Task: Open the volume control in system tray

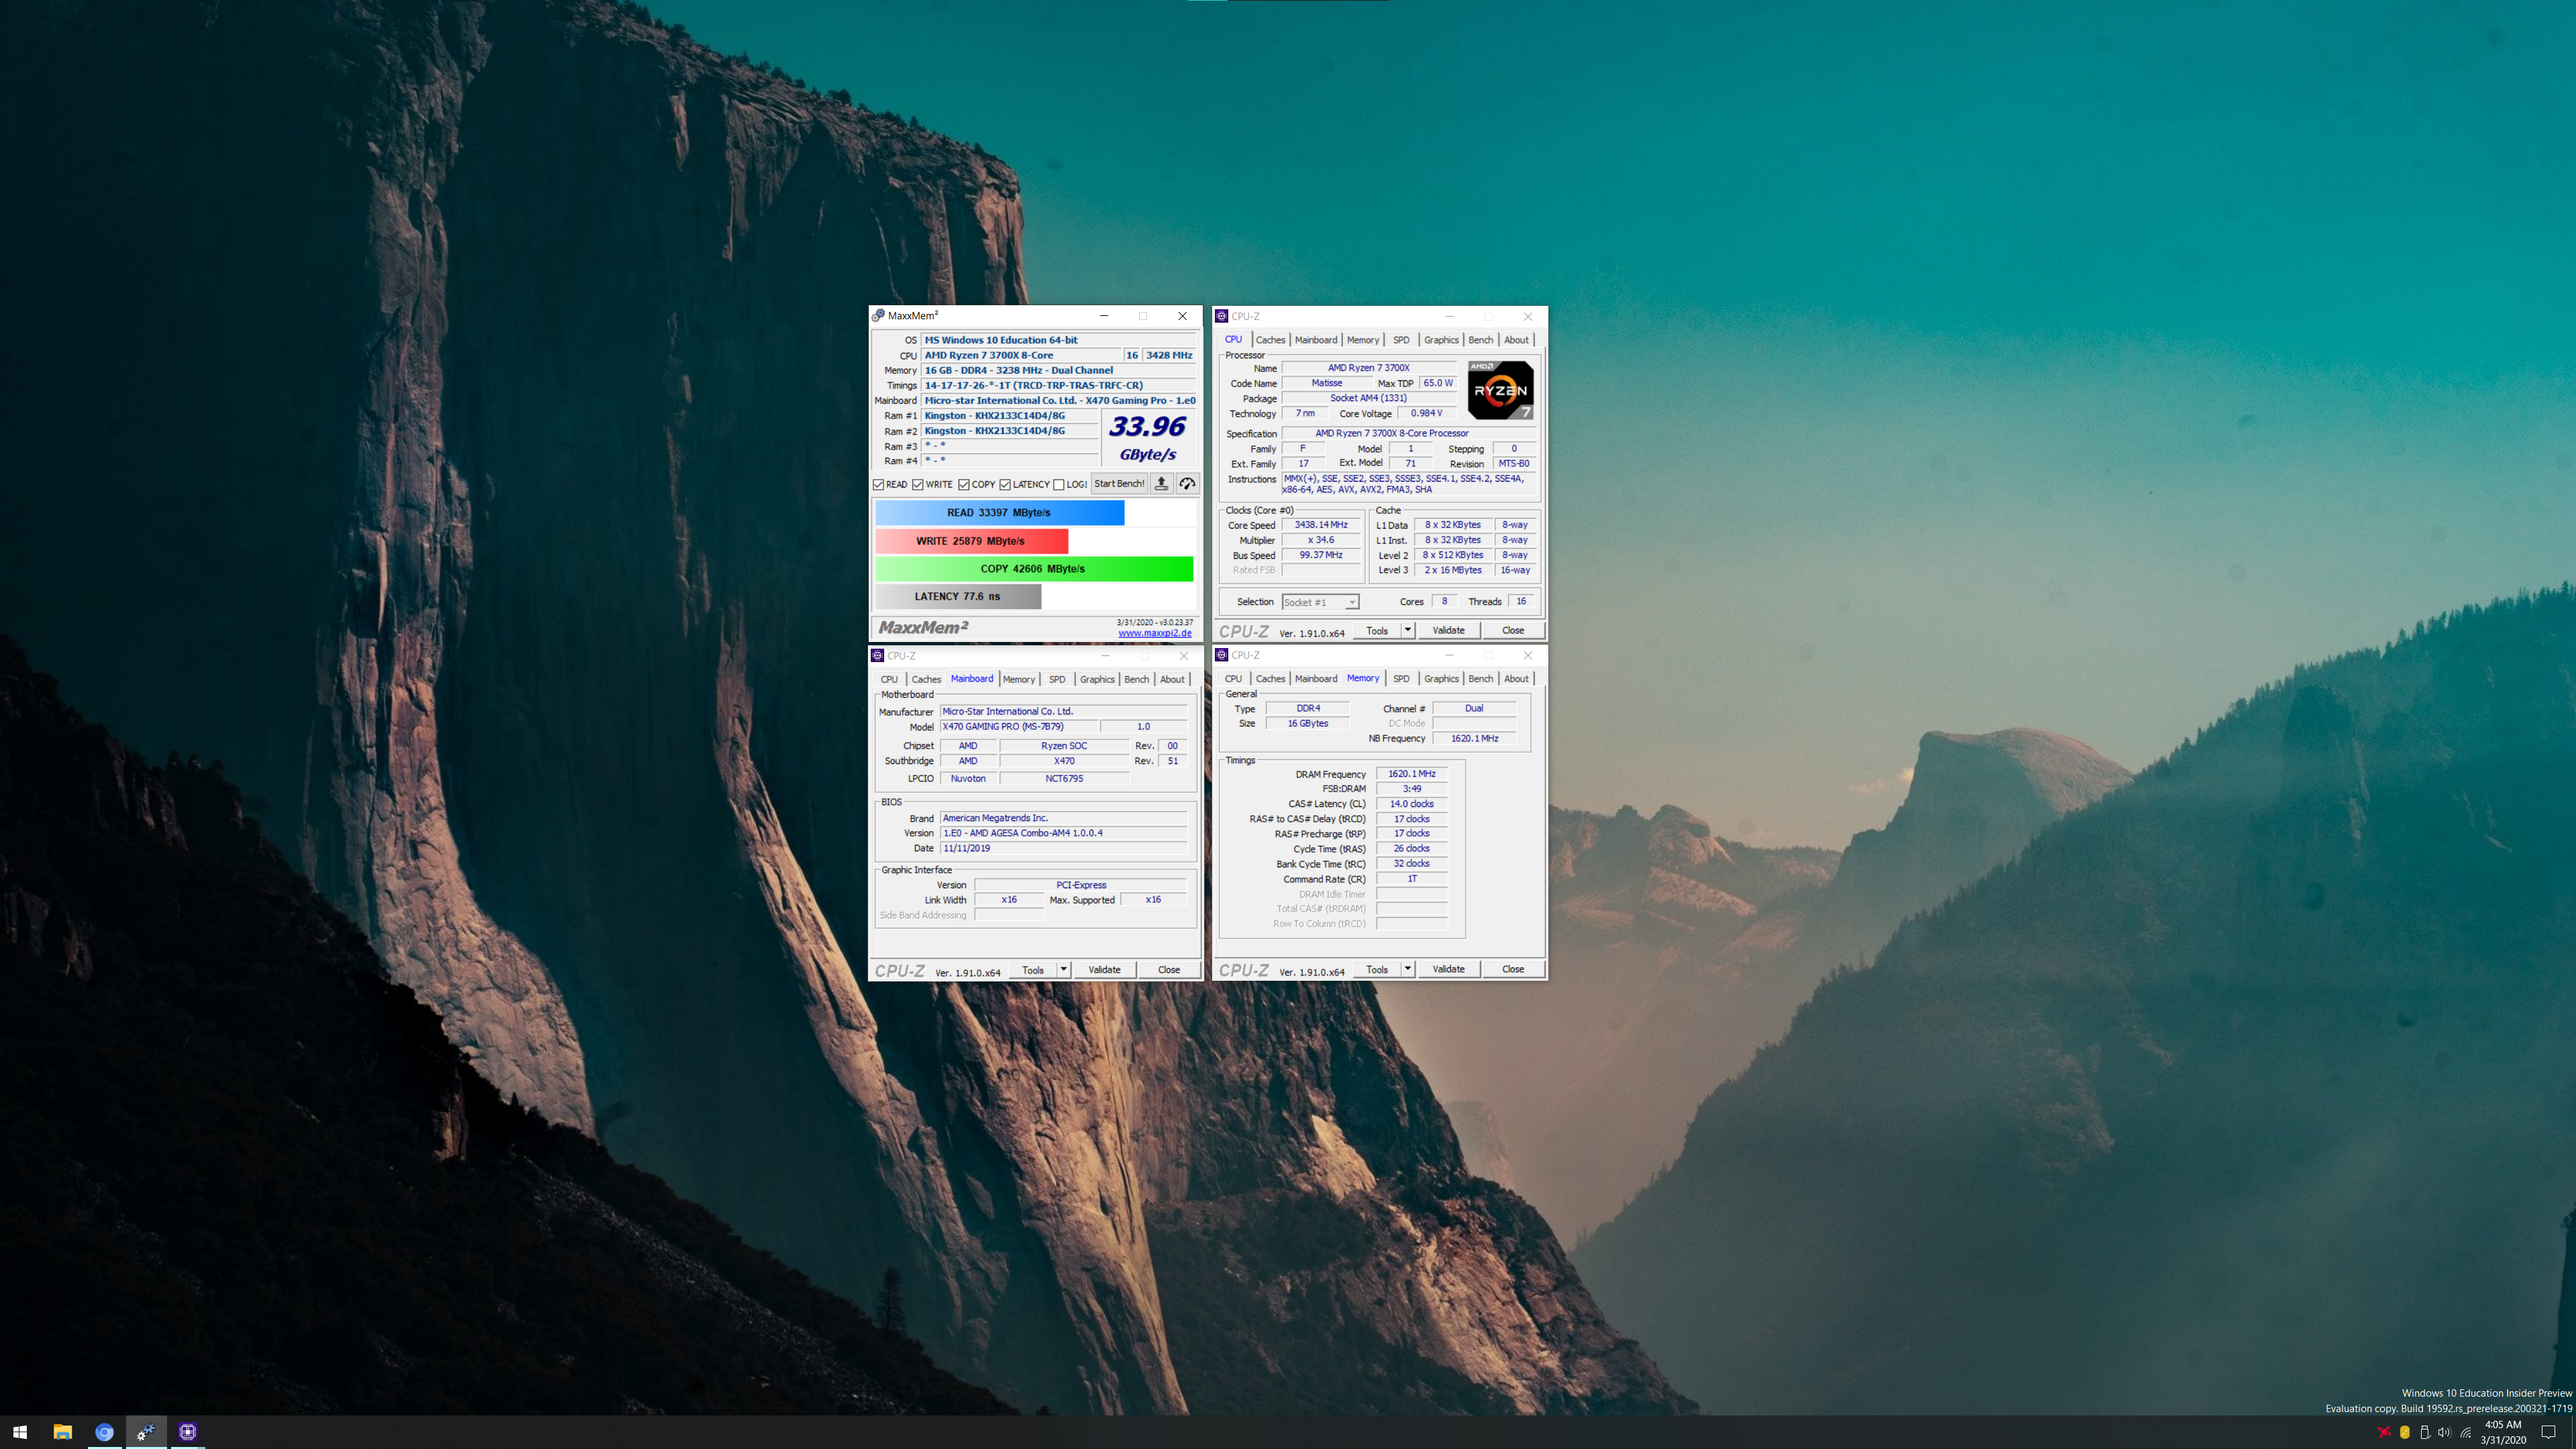Action: tap(2444, 1432)
